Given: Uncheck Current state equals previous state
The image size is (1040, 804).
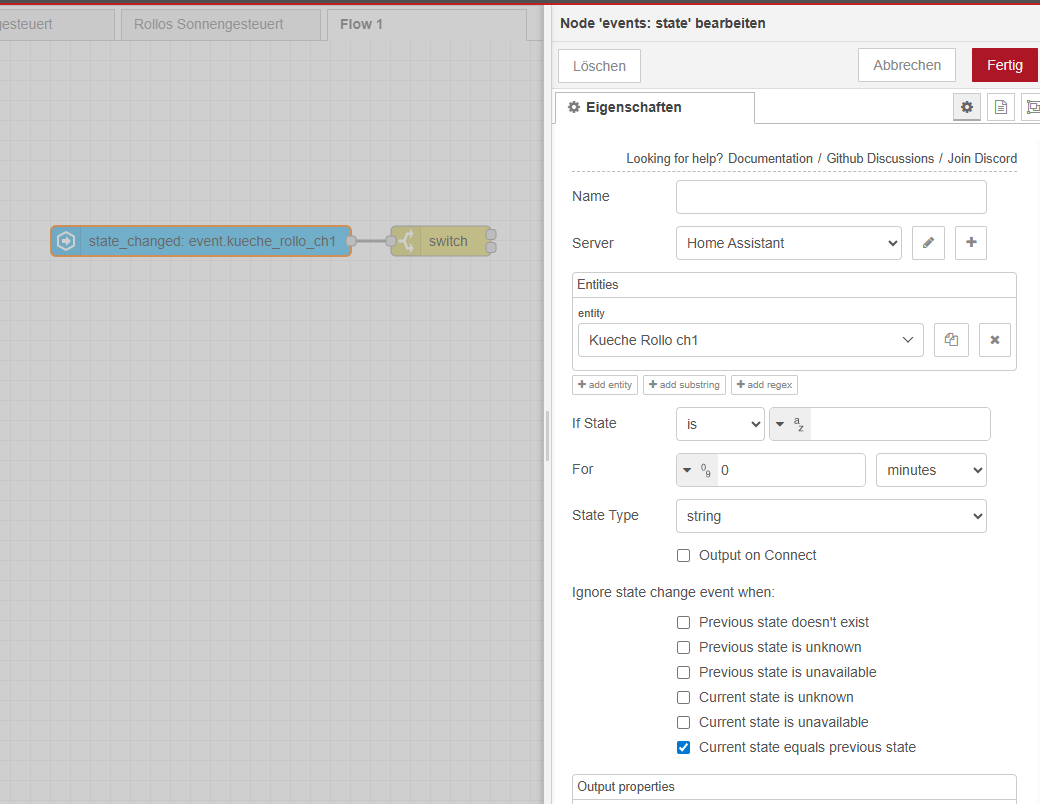Looking at the screenshot, I should pos(684,747).
